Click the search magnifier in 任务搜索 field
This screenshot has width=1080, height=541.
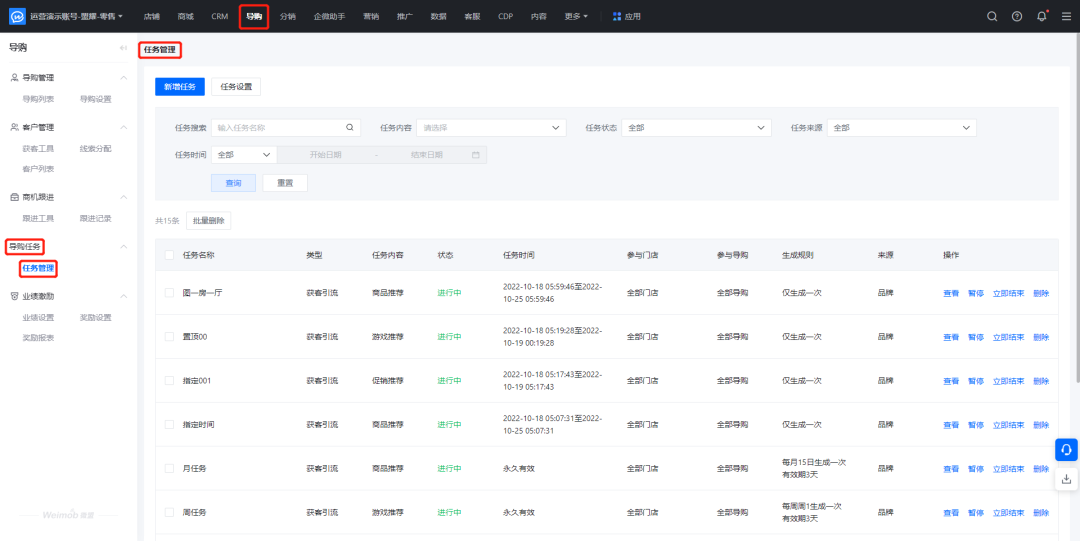[x=350, y=127]
